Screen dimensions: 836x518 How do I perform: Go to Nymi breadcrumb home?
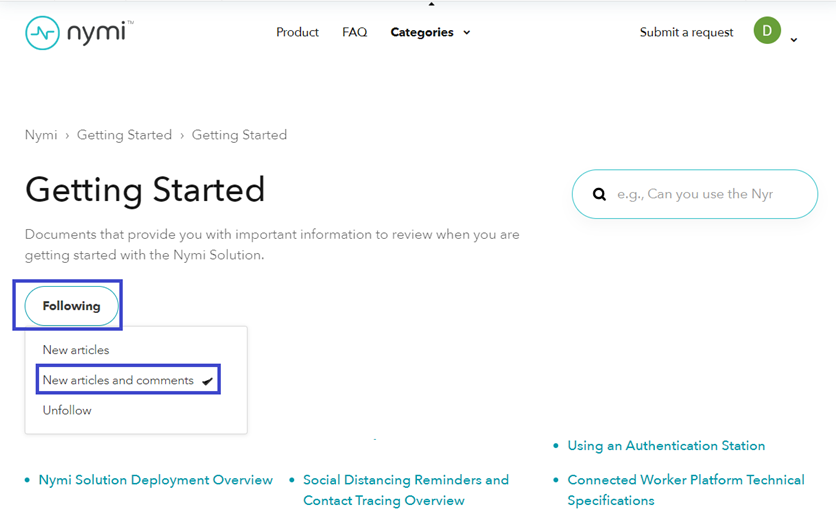[x=41, y=135]
